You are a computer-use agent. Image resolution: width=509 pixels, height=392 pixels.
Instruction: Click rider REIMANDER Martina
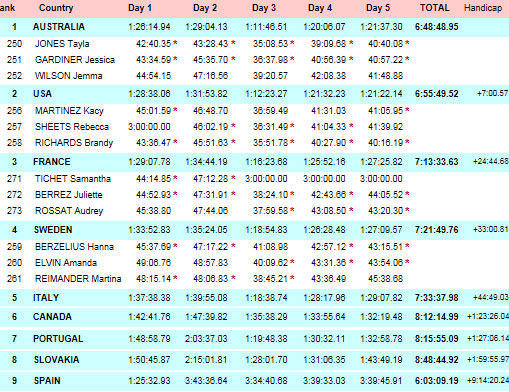[78, 279]
